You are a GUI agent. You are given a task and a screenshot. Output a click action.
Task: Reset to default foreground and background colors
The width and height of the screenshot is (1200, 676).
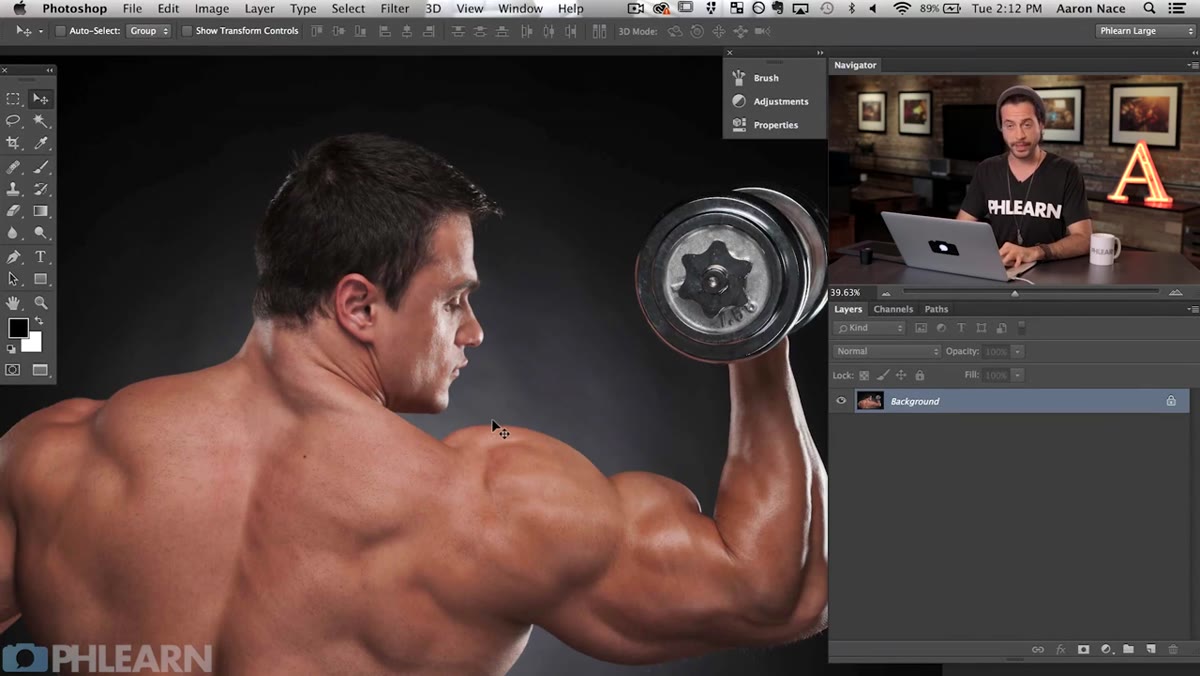pos(11,349)
